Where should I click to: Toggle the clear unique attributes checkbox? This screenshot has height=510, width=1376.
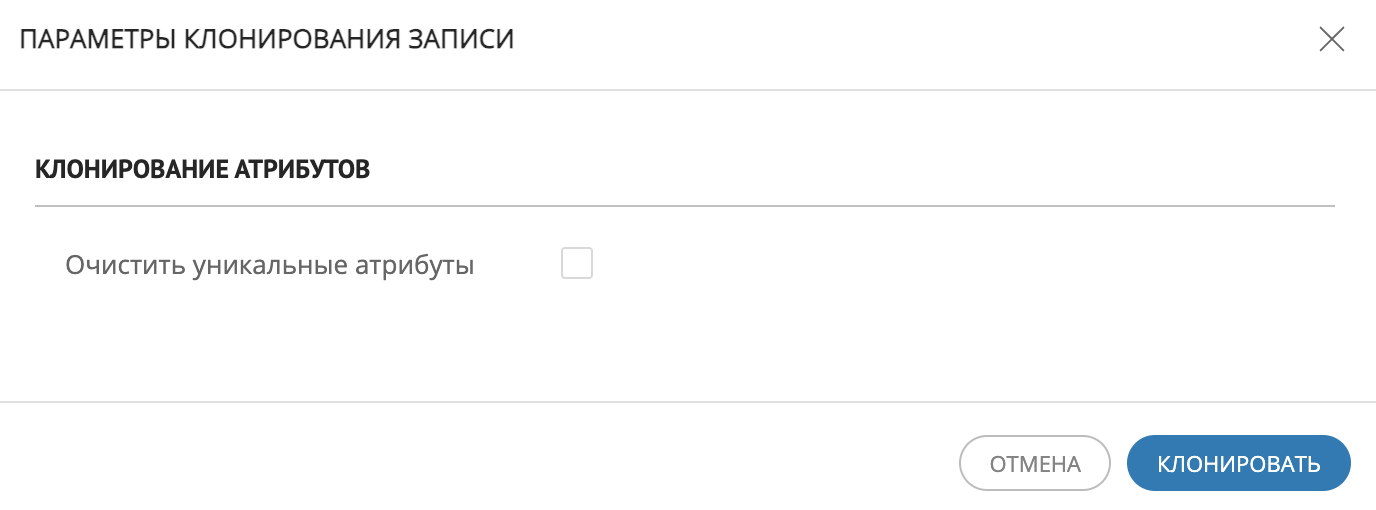coord(577,264)
